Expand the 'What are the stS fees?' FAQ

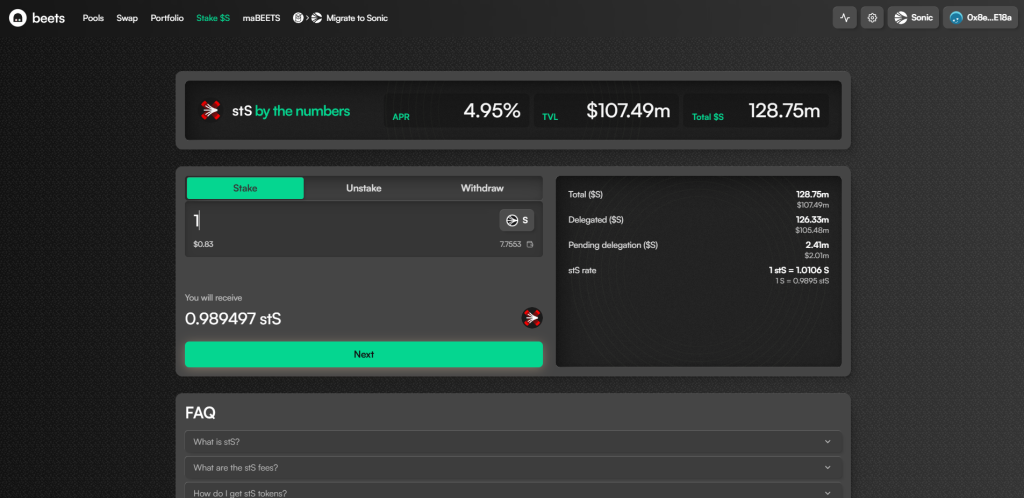[513, 468]
